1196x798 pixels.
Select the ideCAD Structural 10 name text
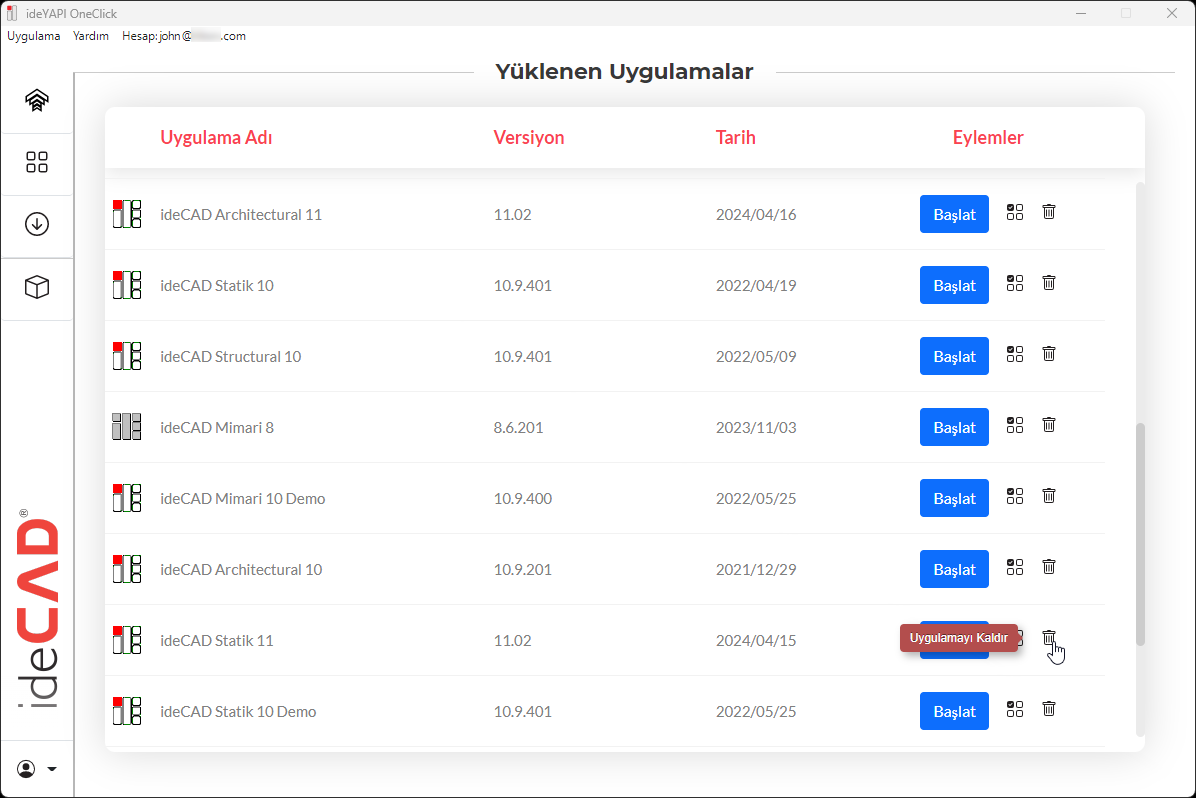click(230, 356)
